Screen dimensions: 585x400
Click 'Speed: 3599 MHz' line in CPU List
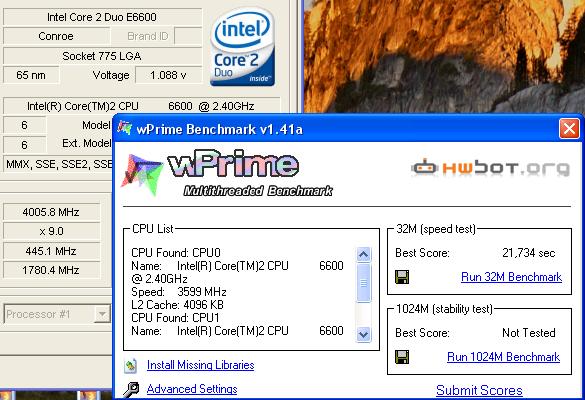179,291
